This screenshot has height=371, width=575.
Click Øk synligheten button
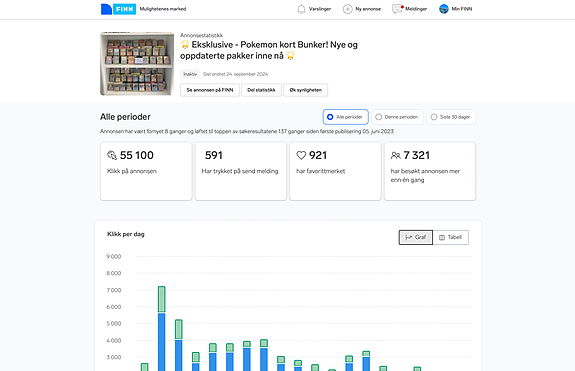pos(305,90)
